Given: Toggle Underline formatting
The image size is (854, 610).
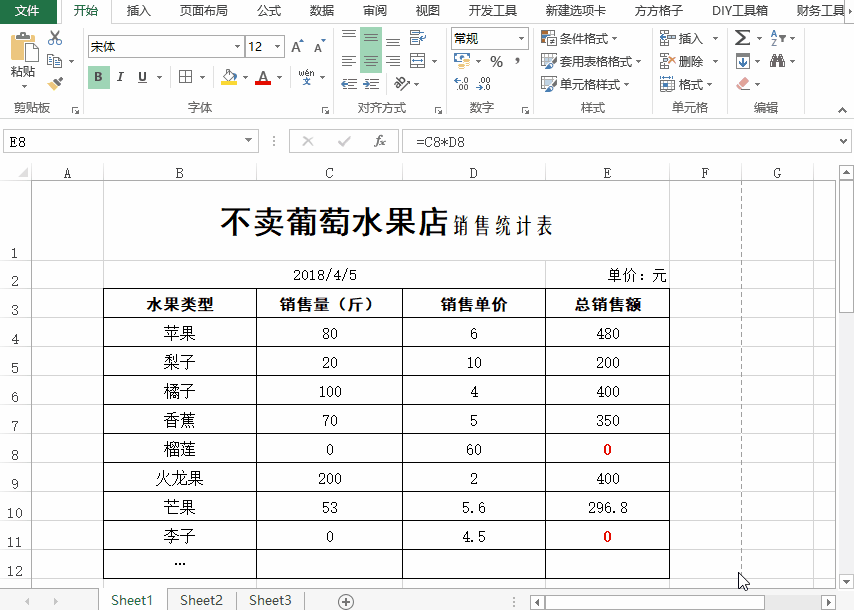Looking at the screenshot, I should (x=143, y=77).
